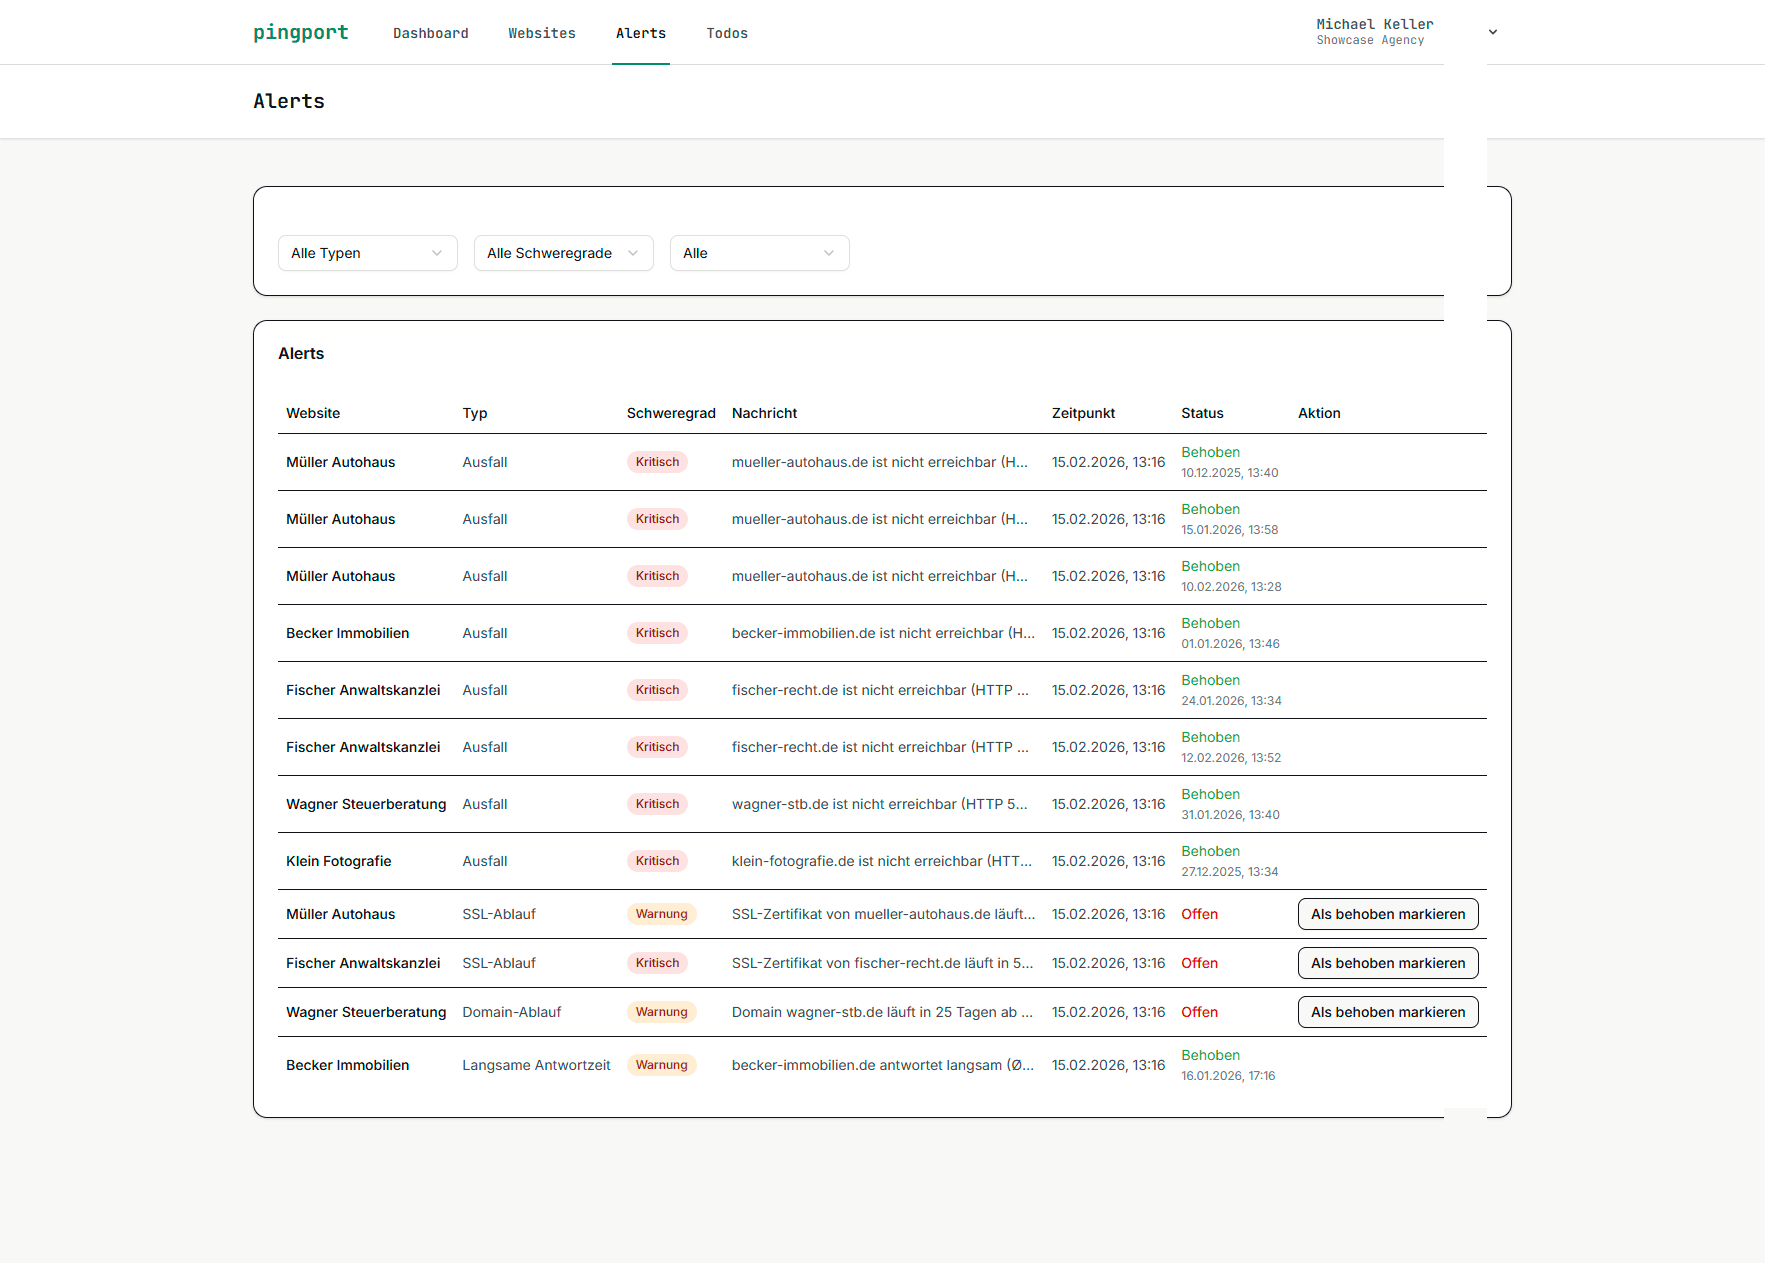Open the Websites section
The height and width of the screenshot is (1263, 1765).
click(x=541, y=33)
